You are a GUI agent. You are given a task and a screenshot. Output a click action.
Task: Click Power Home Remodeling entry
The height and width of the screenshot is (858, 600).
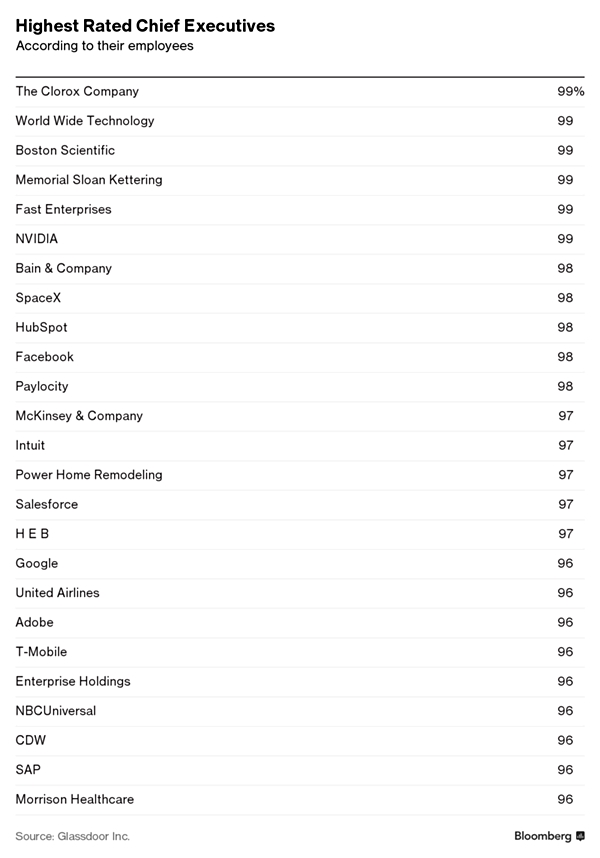click(x=89, y=475)
